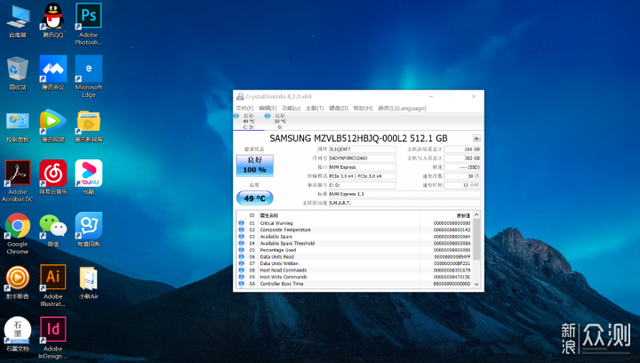640x363 pixels.
Task: Click the raw values column header
Action: click(x=447, y=215)
